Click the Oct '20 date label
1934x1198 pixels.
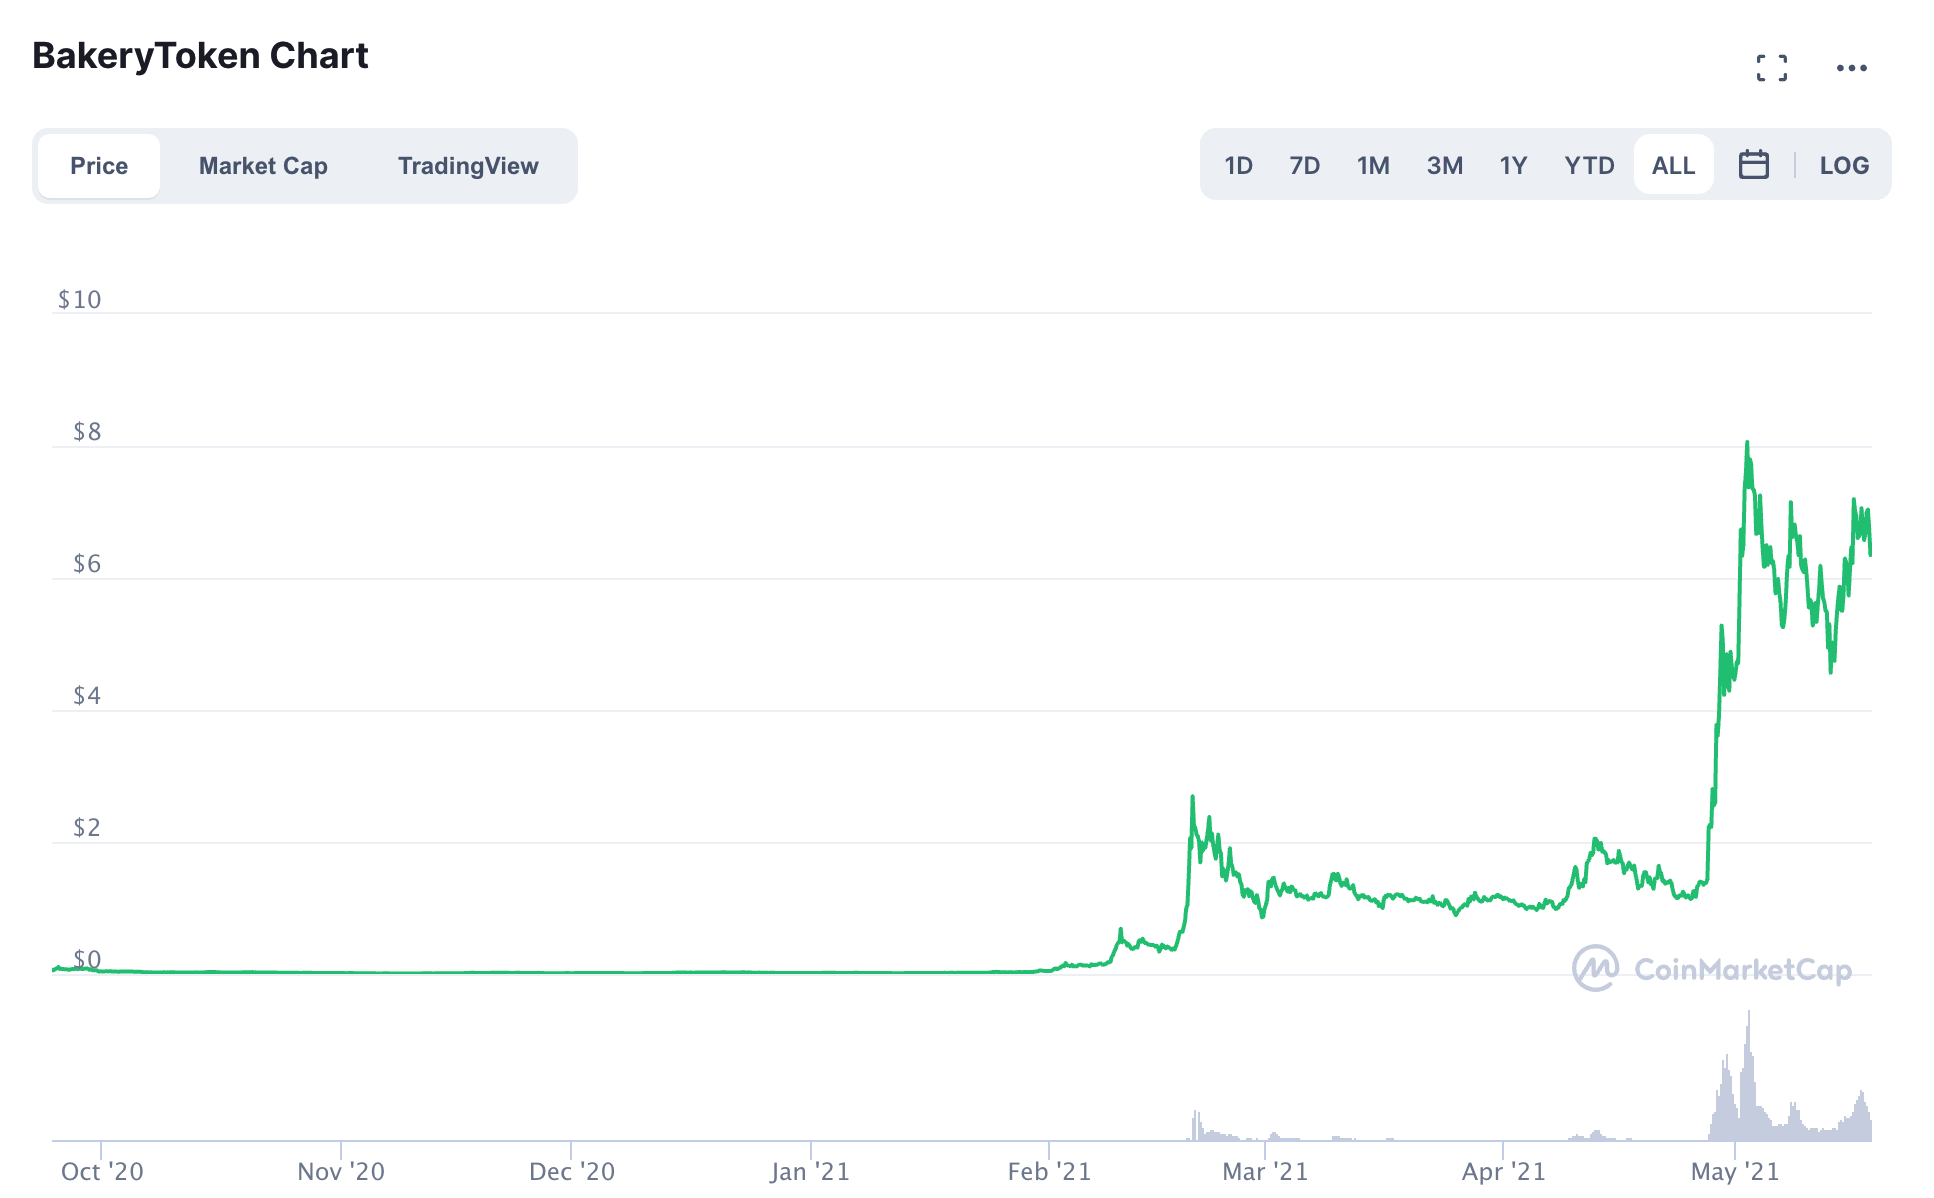pos(102,1171)
